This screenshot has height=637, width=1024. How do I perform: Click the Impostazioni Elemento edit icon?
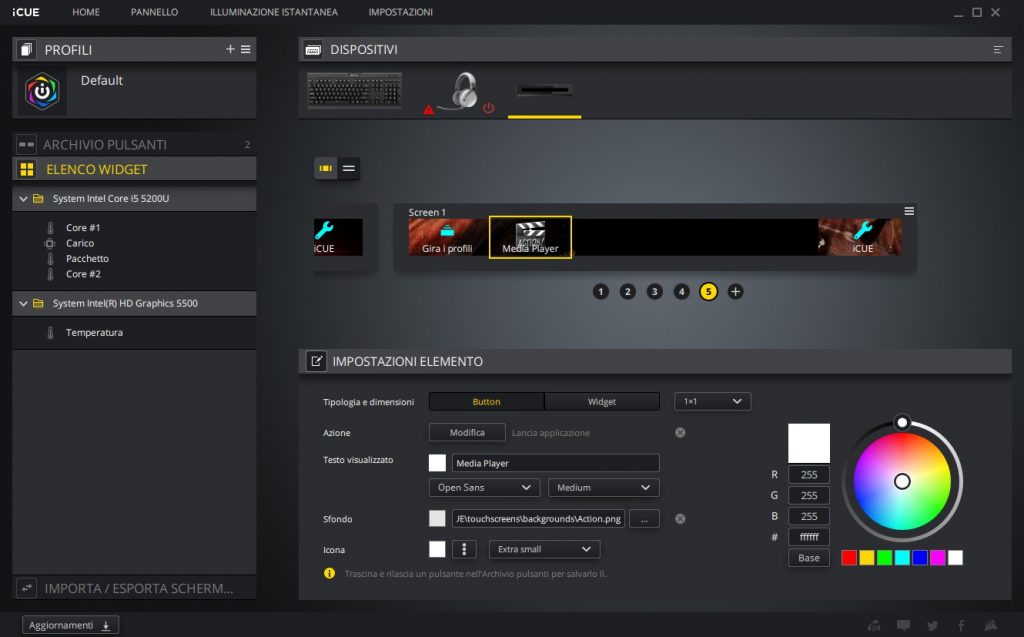tap(317, 361)
